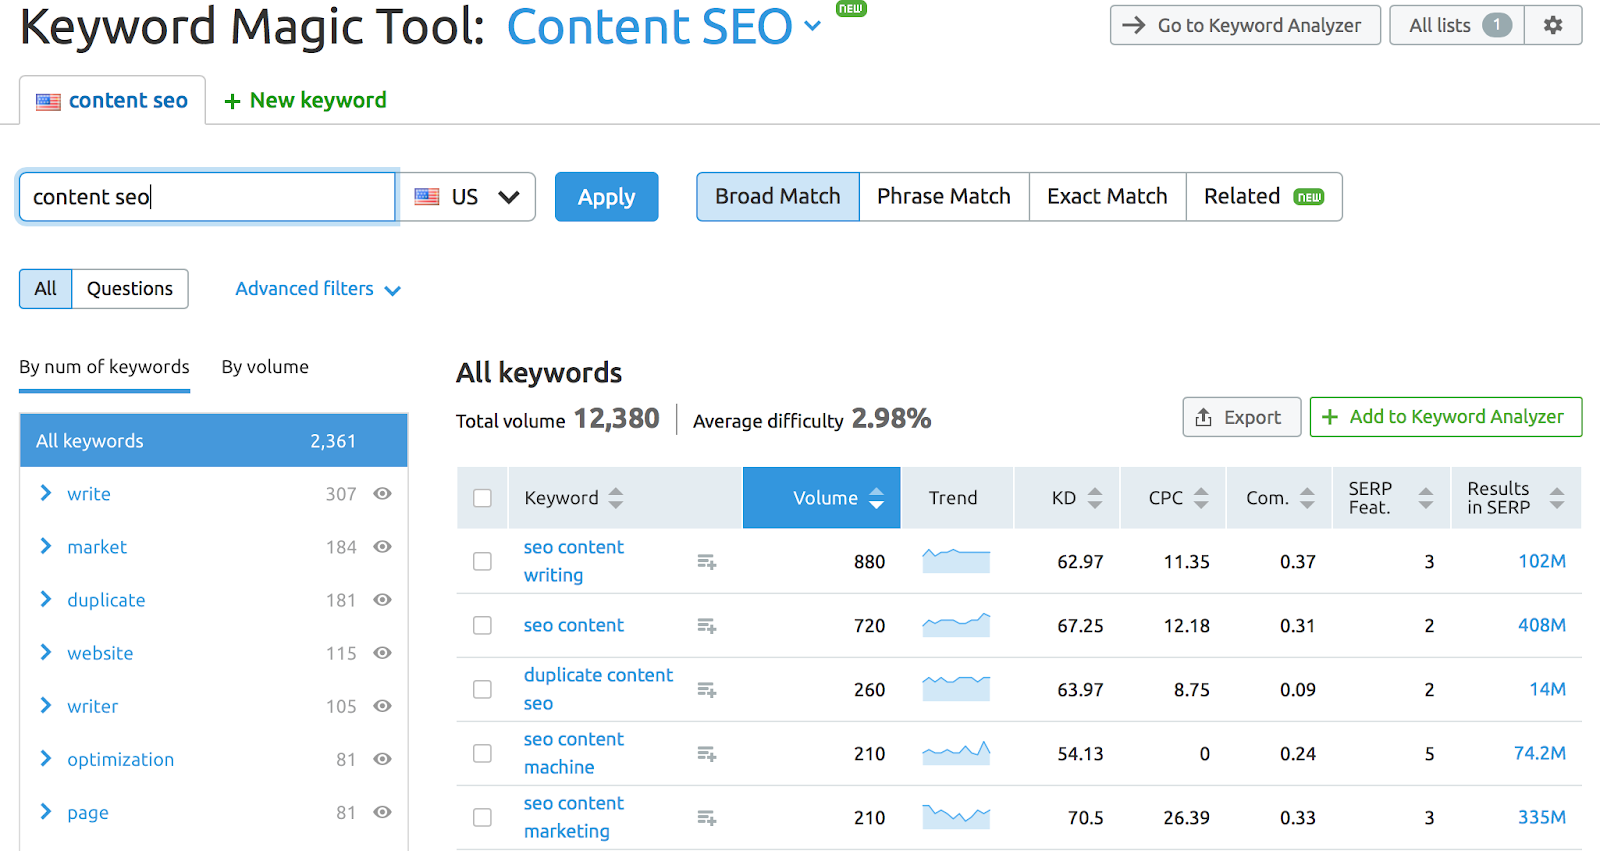Toggle visibility eye for page group
This screenshot has width=1600, height=851.
382,811
